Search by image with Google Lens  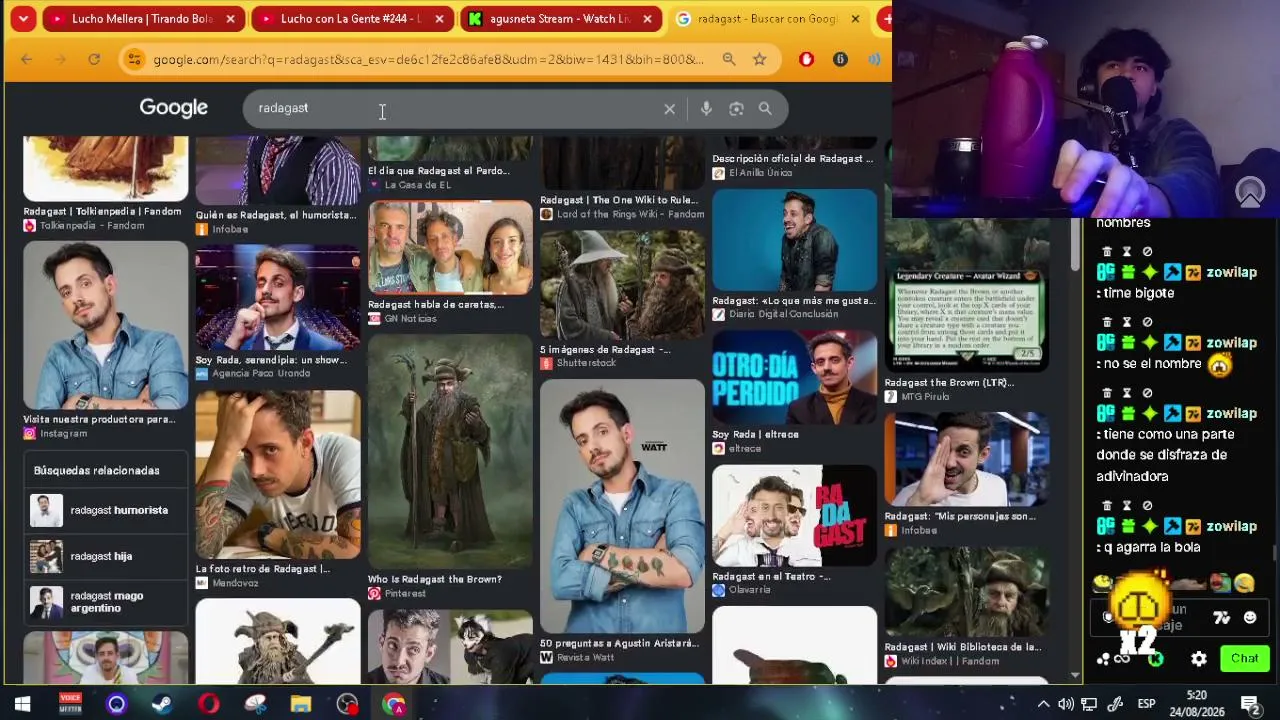736,109
